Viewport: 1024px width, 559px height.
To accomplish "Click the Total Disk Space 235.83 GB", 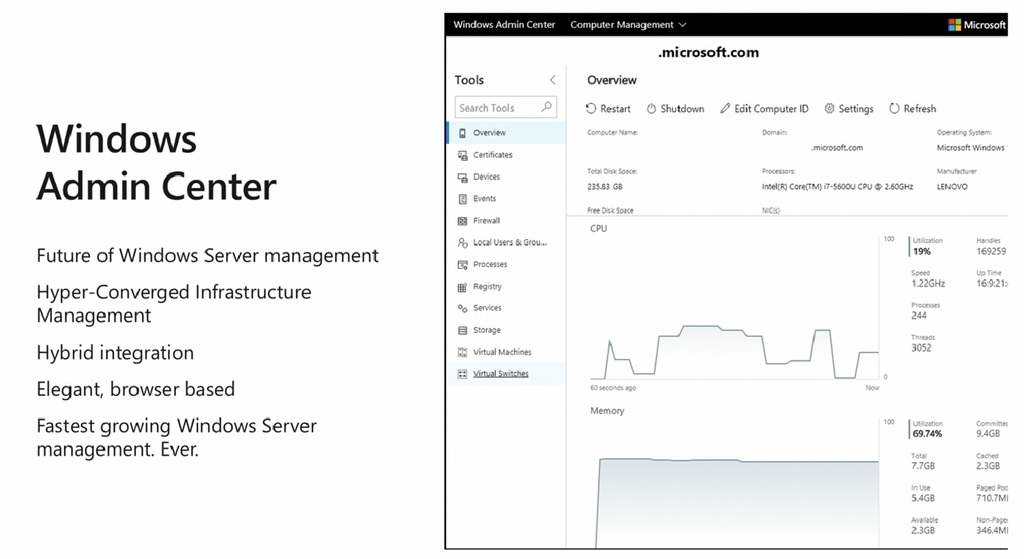I will click(x=605, y=187).
